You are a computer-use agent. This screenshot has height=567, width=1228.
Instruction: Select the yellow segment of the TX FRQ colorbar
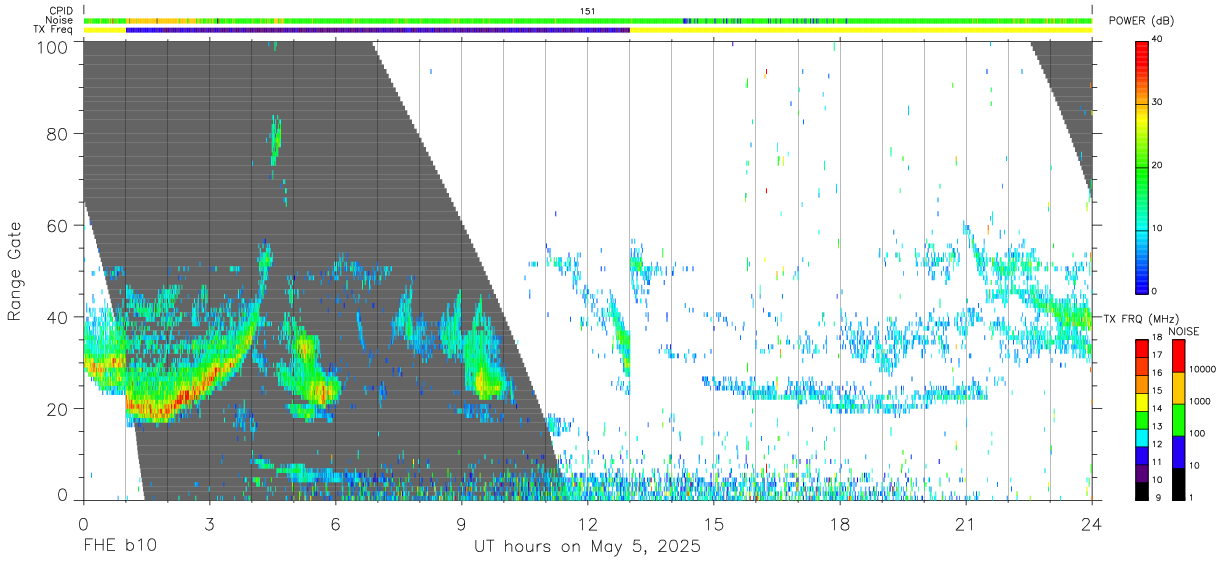[1141, 402]
